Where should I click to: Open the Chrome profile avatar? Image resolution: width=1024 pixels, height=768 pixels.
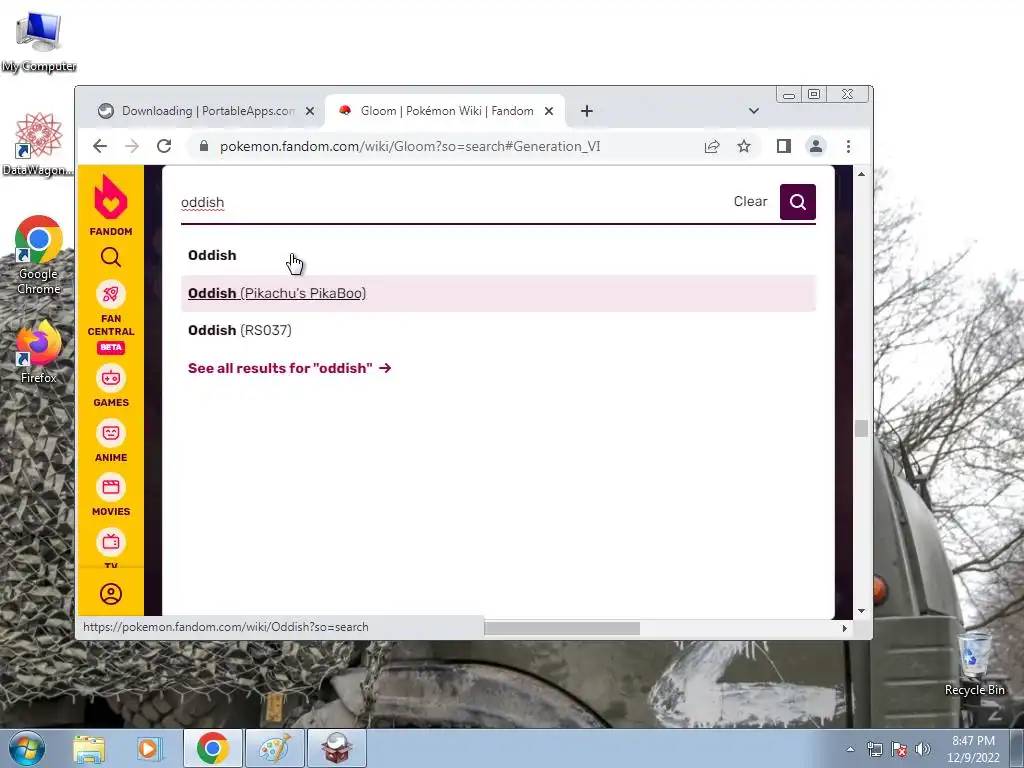(816, 146)
